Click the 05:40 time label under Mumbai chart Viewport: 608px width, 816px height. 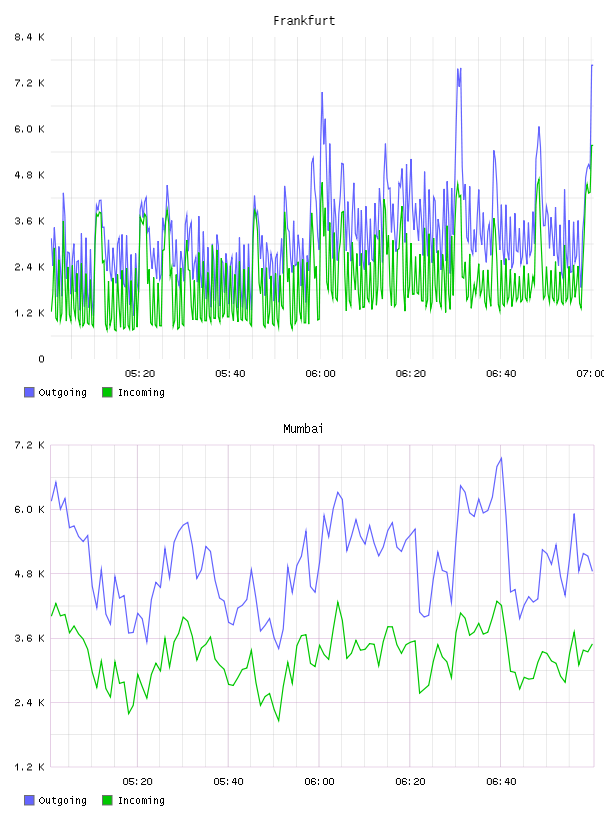click(x=228, y=782)
